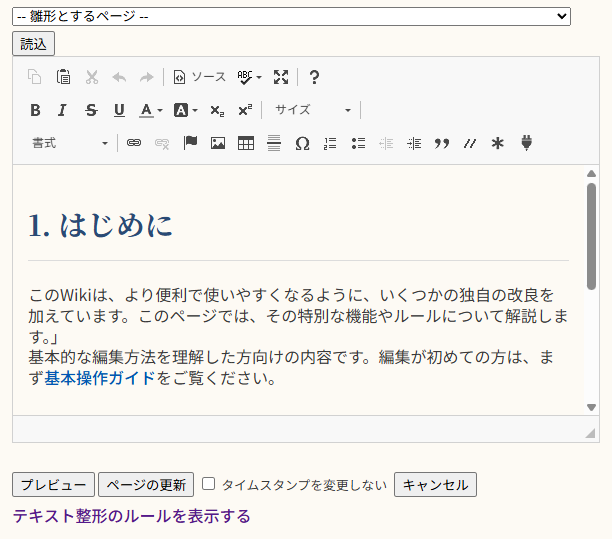Insert a link with the chain icon
Viewport: 612px width, 539px height.
point(133,143)
